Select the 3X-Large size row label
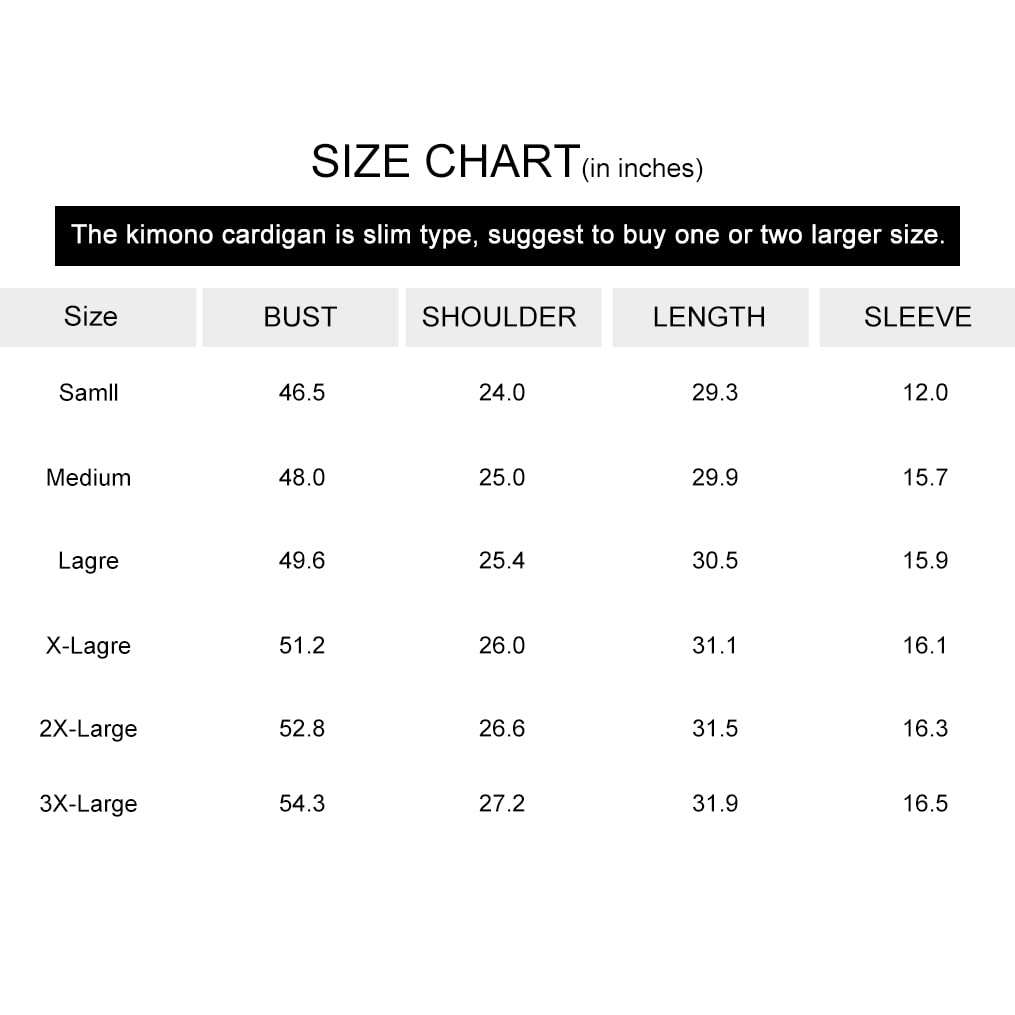1015x1015 pixels. pos(89,804)
